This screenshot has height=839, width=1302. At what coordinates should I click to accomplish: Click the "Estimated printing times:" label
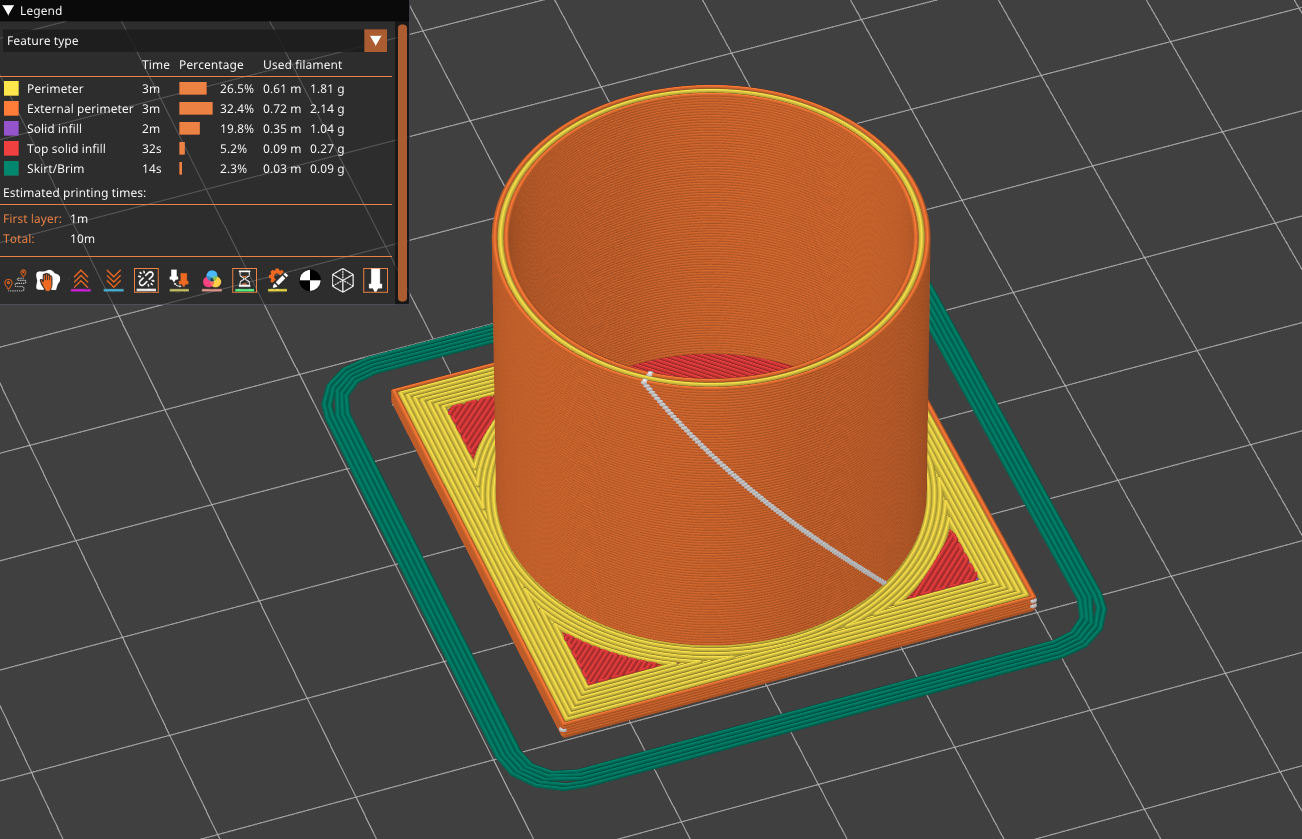pyautogui.click(x=75, y=192)
